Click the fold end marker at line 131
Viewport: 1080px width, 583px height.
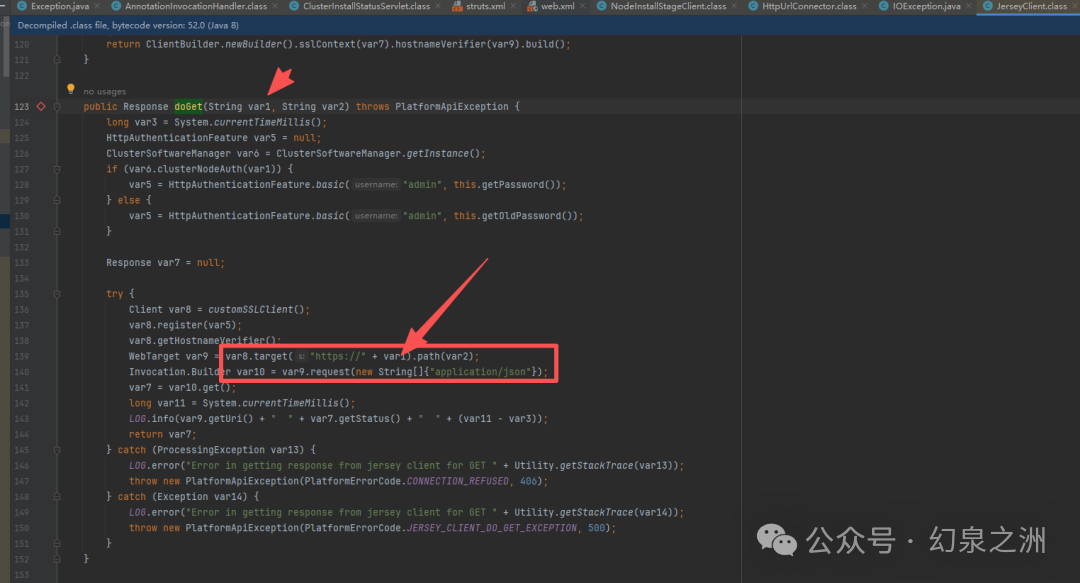(x=57, y=232)
